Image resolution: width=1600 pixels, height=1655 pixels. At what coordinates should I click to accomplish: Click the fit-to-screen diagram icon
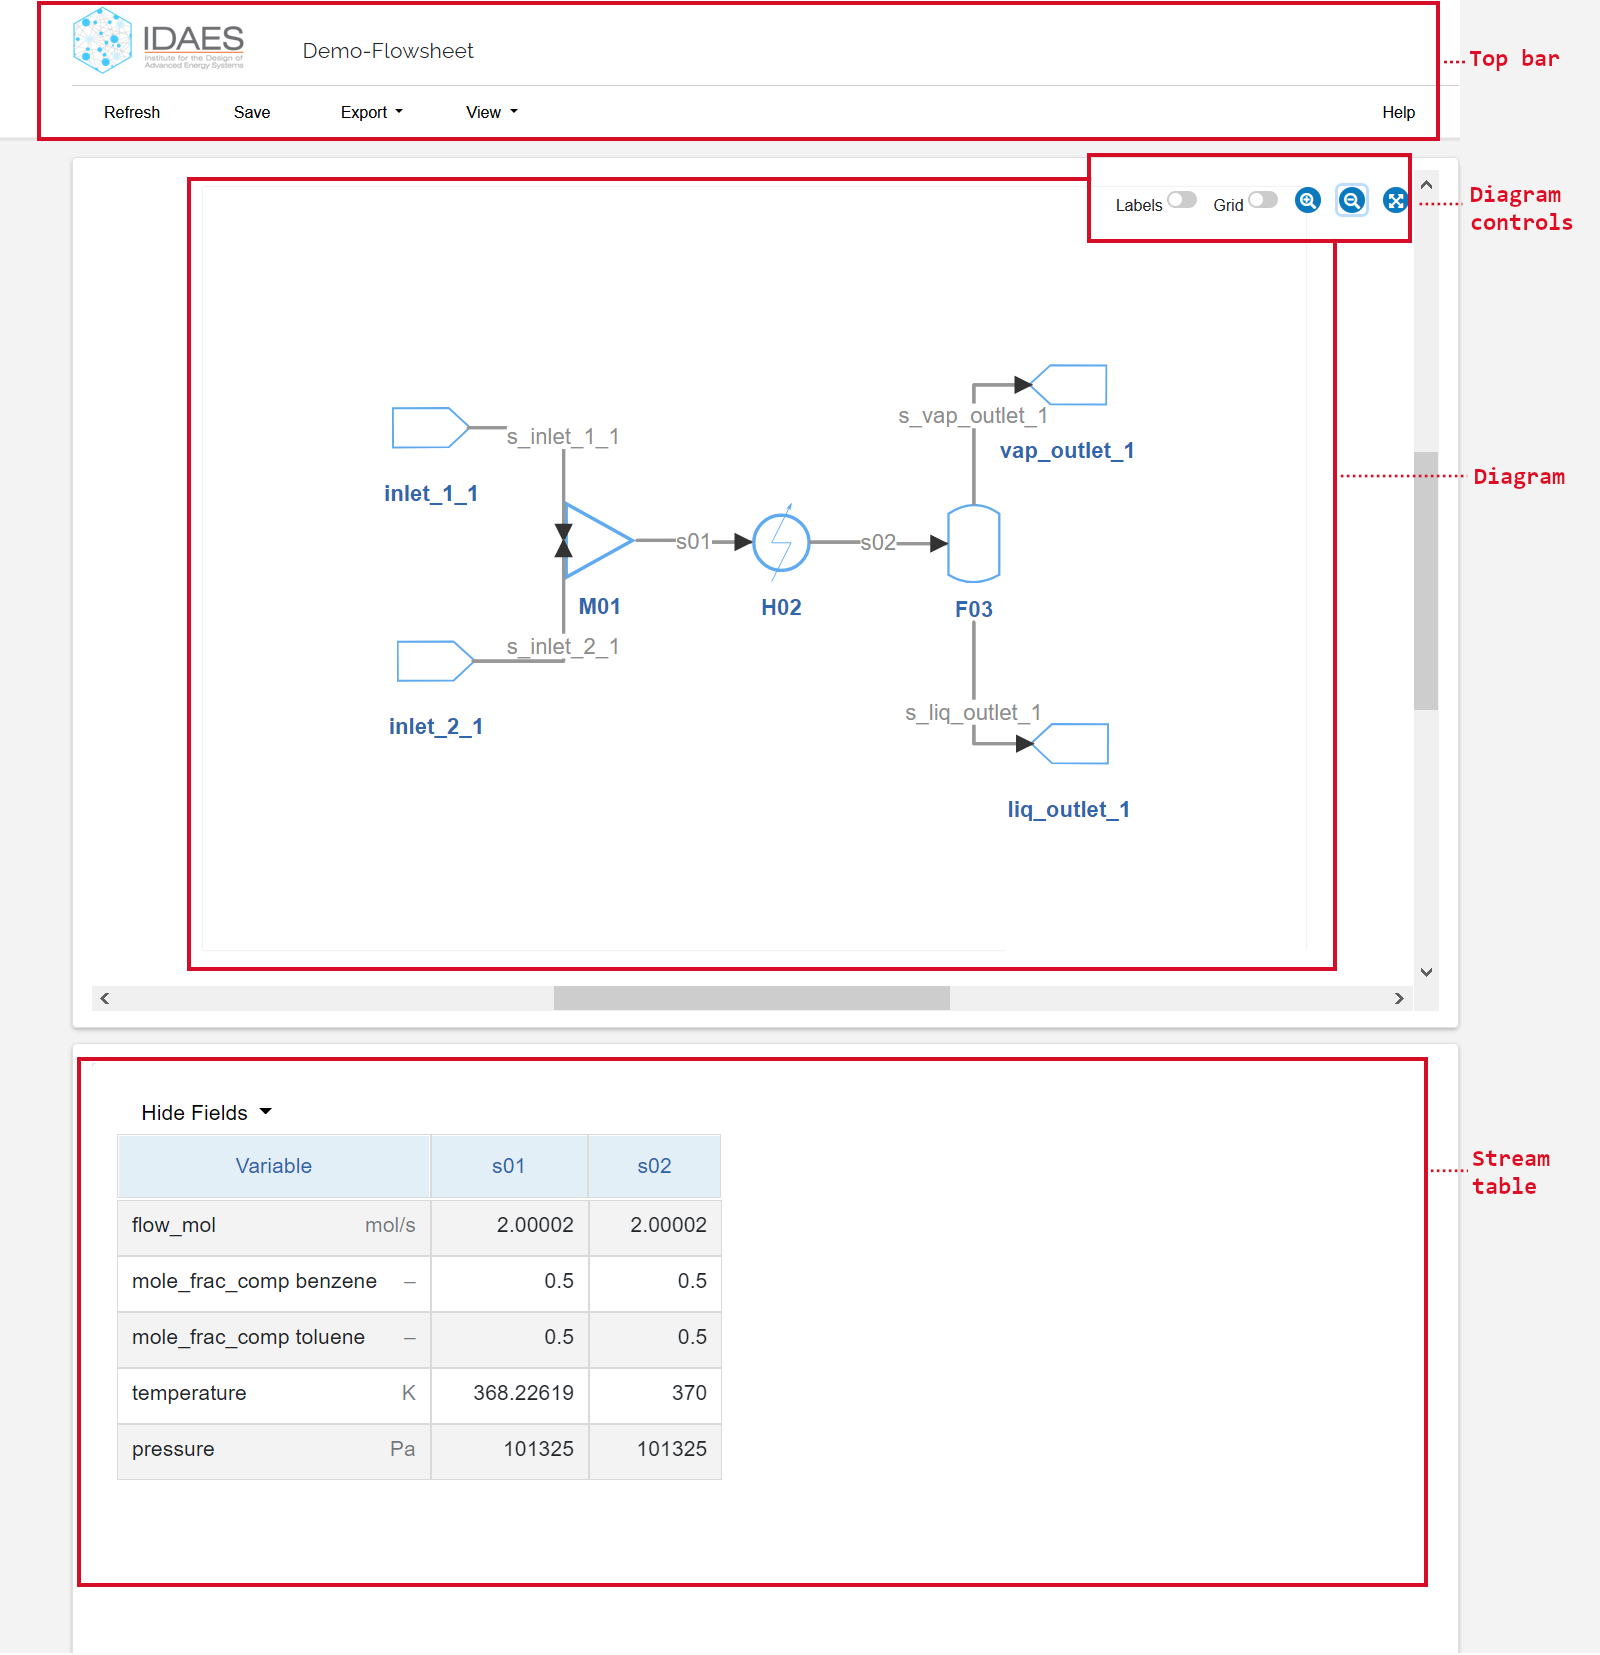click(1395, 201)
